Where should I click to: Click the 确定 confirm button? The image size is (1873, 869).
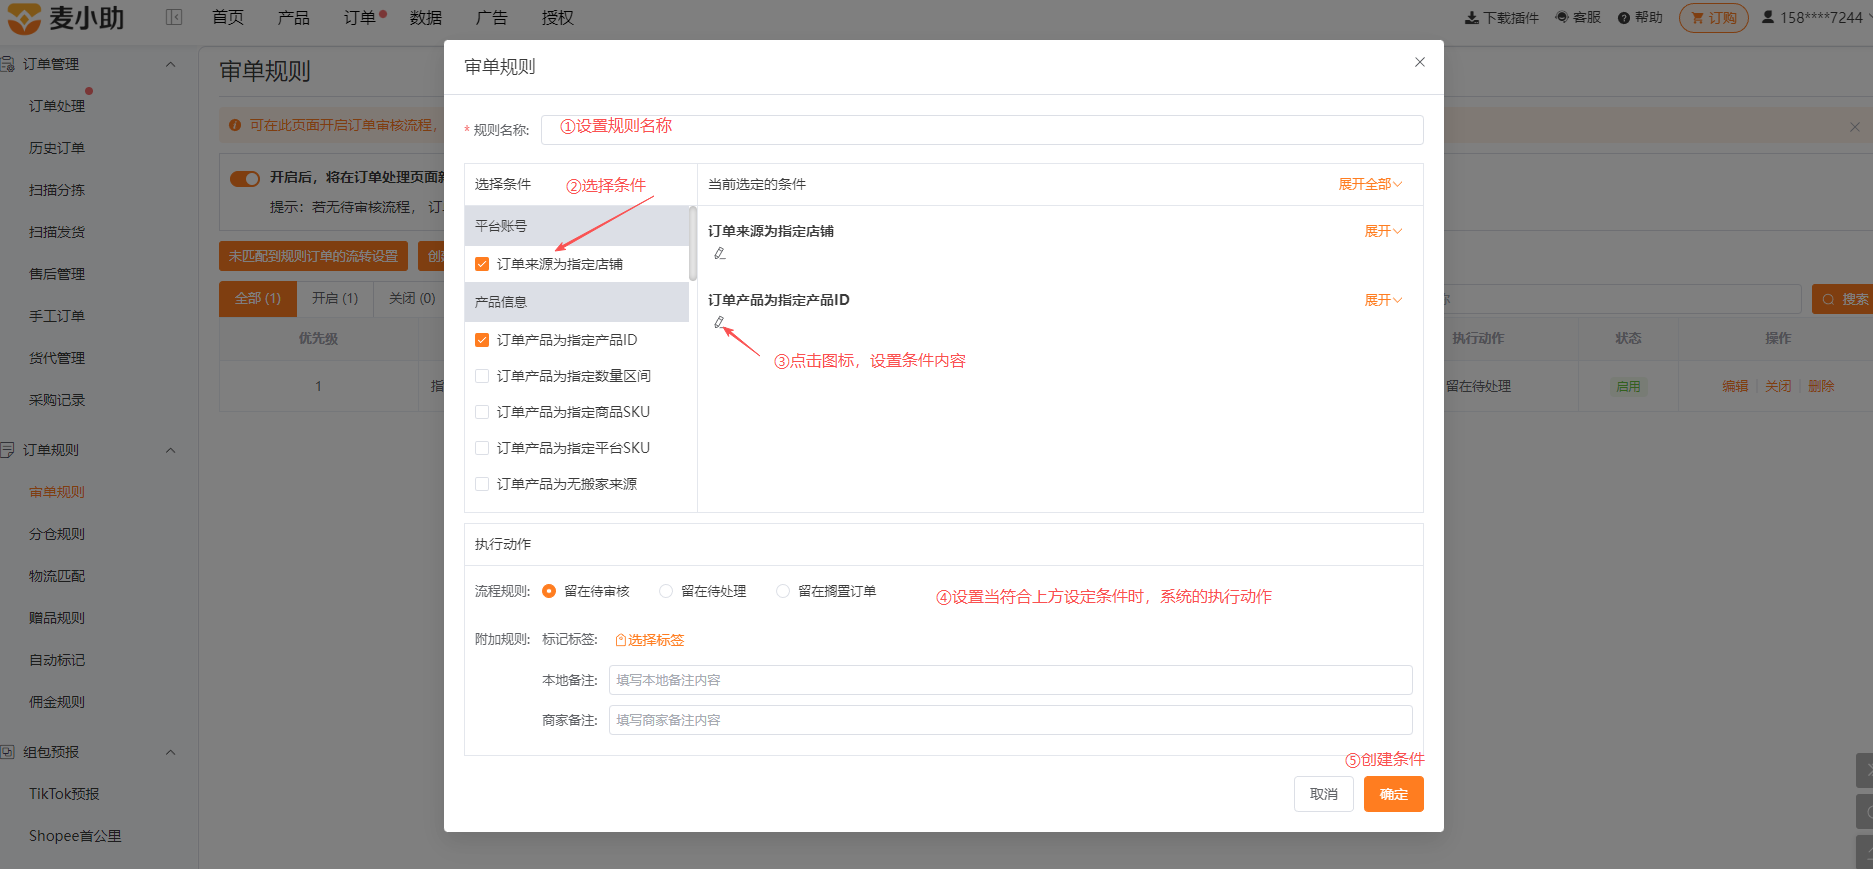1394,794
